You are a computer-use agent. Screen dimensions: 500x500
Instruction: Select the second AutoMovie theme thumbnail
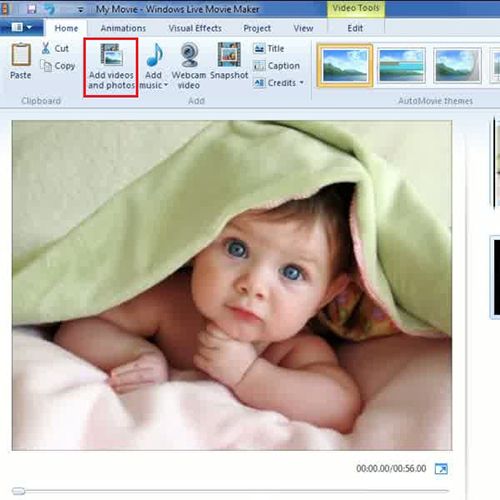coord(402,65)
